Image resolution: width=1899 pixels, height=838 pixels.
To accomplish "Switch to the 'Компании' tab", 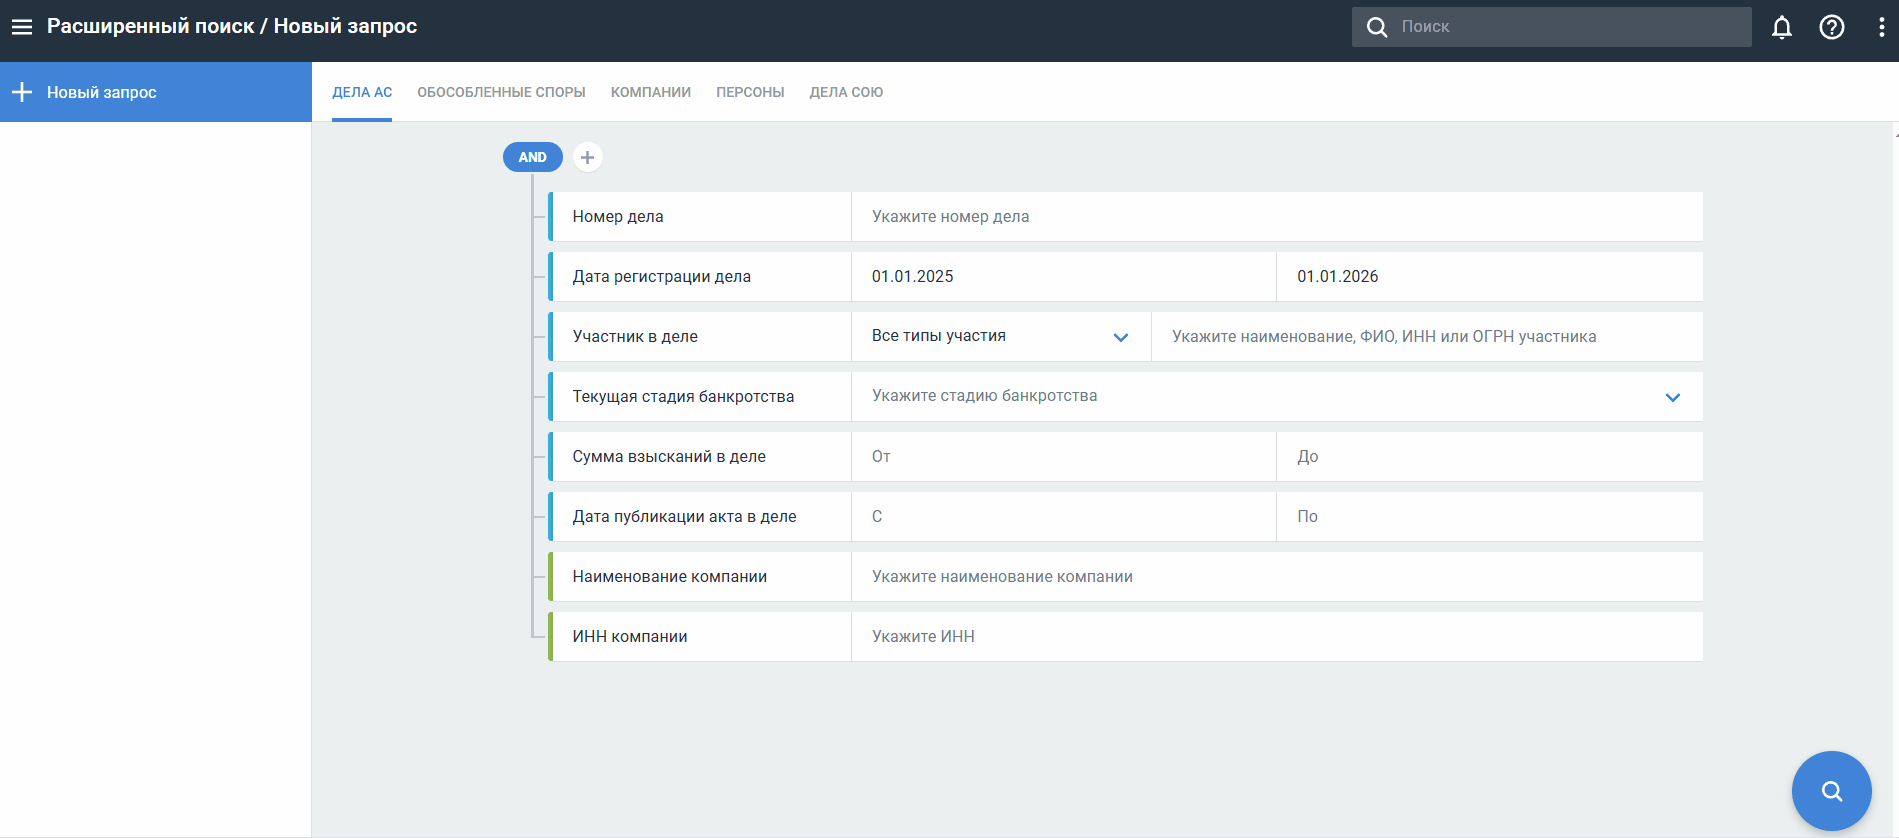I will point(650,92).
